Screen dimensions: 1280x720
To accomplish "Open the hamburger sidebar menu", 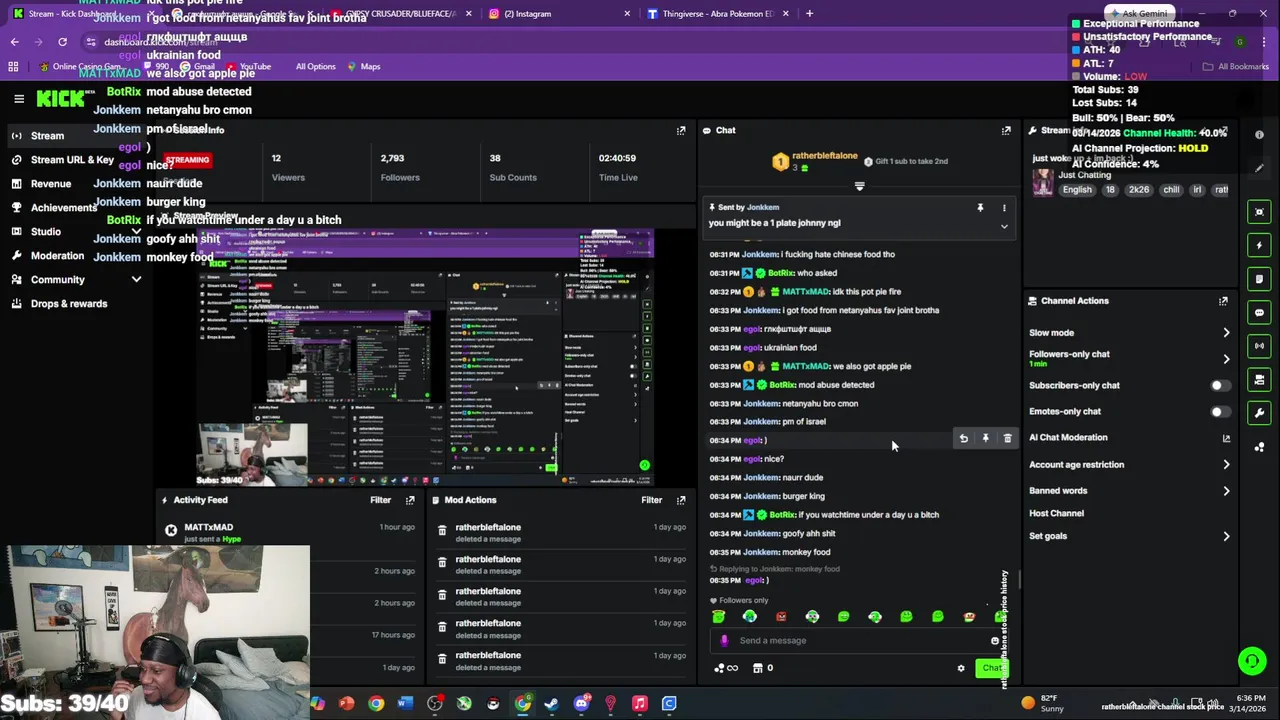I will (19, 98).
